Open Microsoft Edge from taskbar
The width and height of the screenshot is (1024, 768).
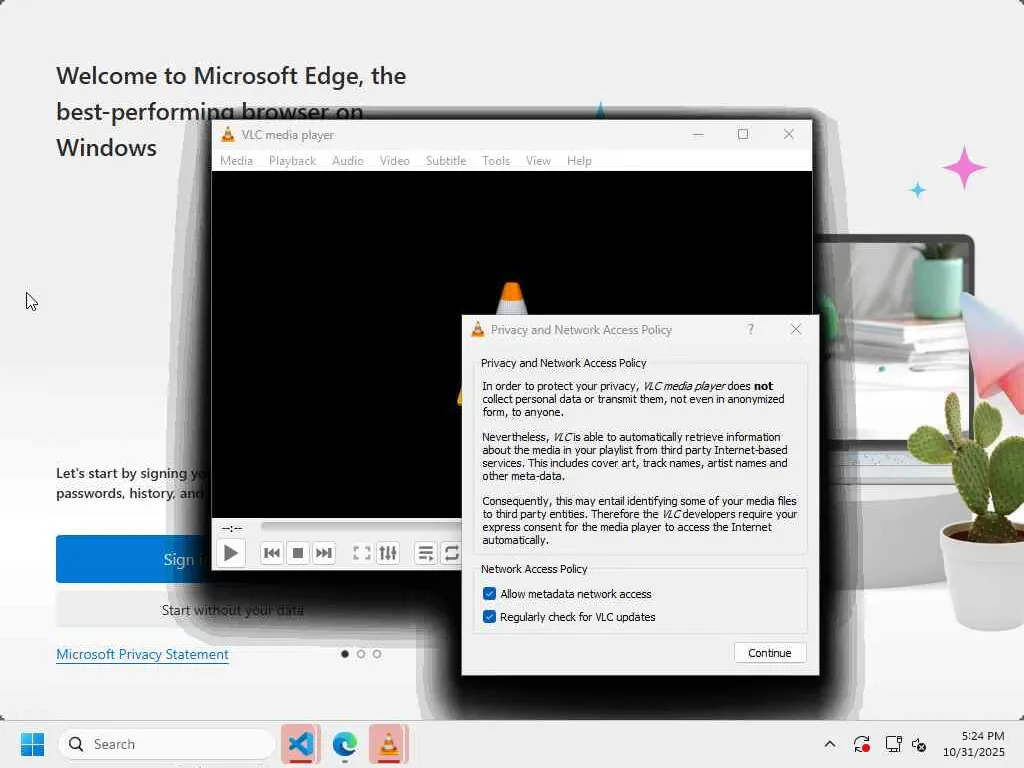[344, 744]
